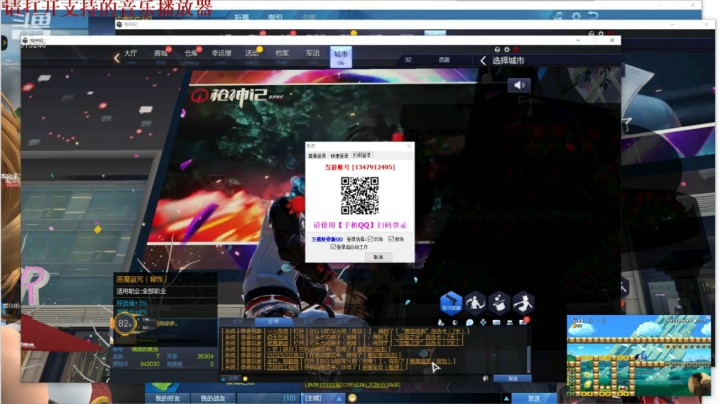Open the 仓库 Inventory tab
720x404 pixels.
coord(191,56)
